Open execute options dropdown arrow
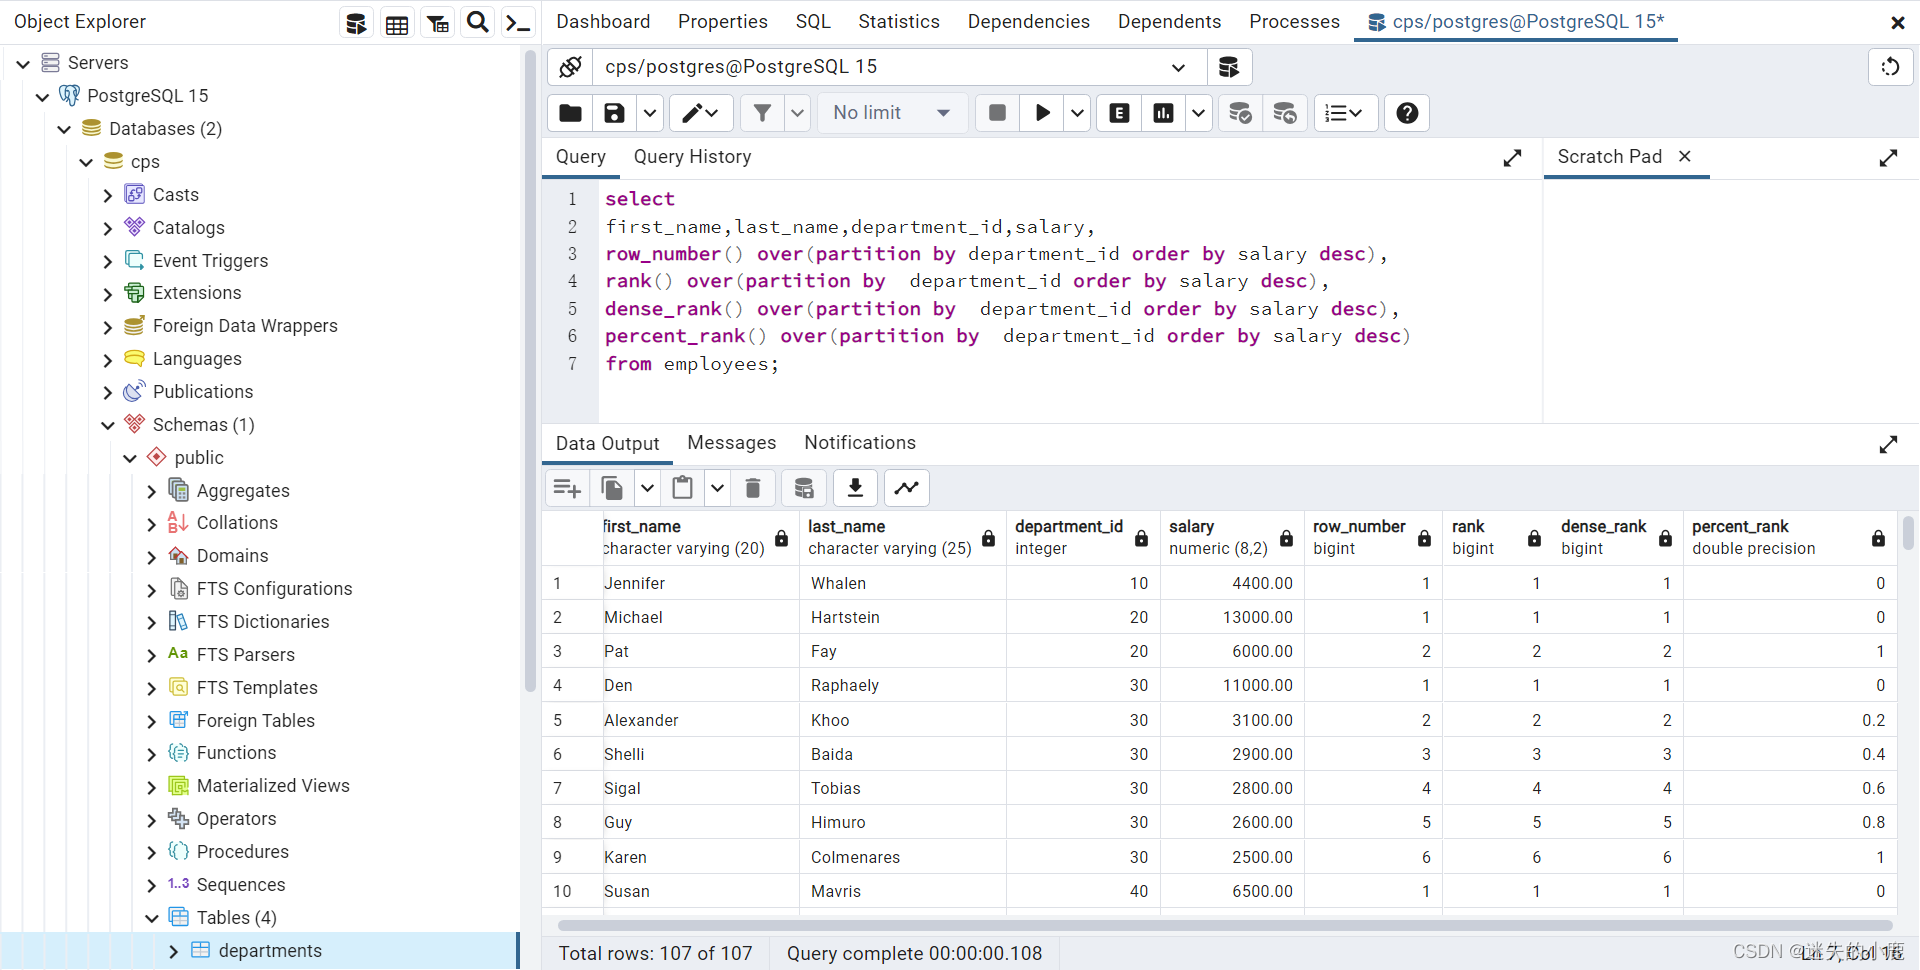Viewport: 1920px width, 970px height. [x=1077, y=113]
